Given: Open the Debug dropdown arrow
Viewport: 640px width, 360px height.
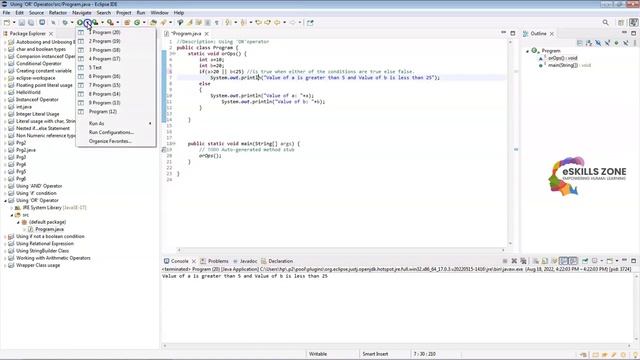Looking at the screenshot, I should coord(72,23).
